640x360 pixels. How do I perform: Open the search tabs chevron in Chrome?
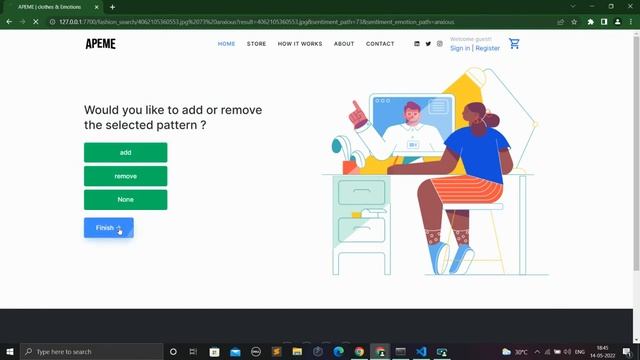pos(573,6)
